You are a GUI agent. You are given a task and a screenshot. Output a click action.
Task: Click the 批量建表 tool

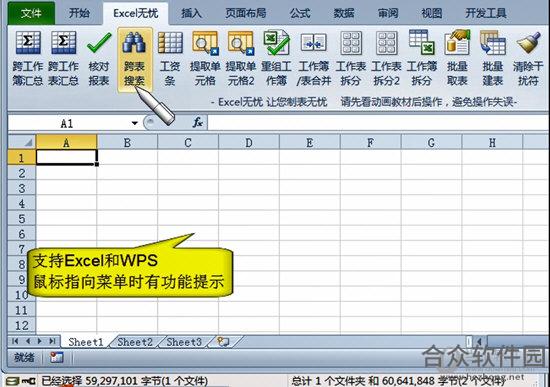(493, 59)
